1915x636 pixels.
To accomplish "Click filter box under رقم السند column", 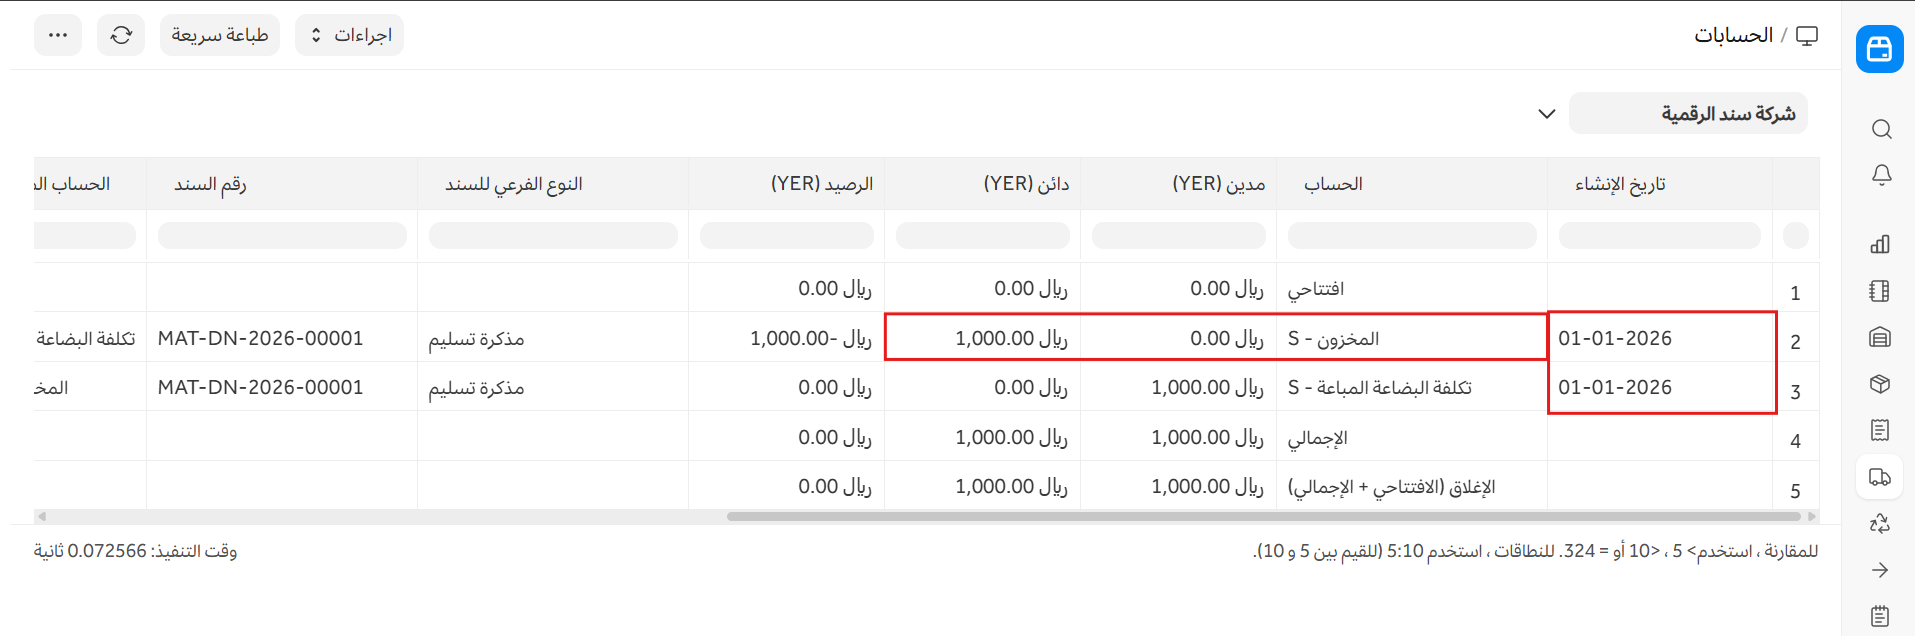I will (282, 236).
